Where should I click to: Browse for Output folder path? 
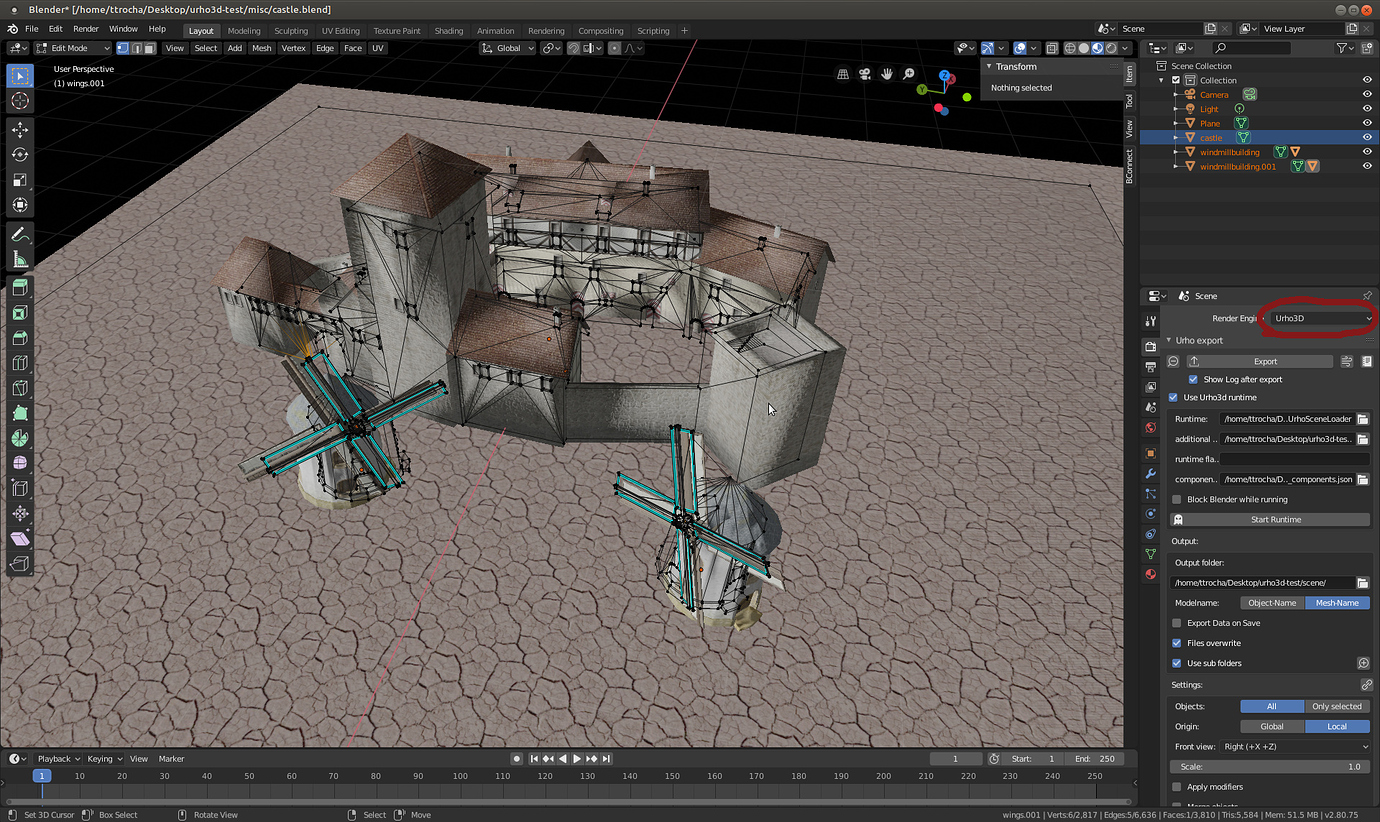tap(1362, 583)
